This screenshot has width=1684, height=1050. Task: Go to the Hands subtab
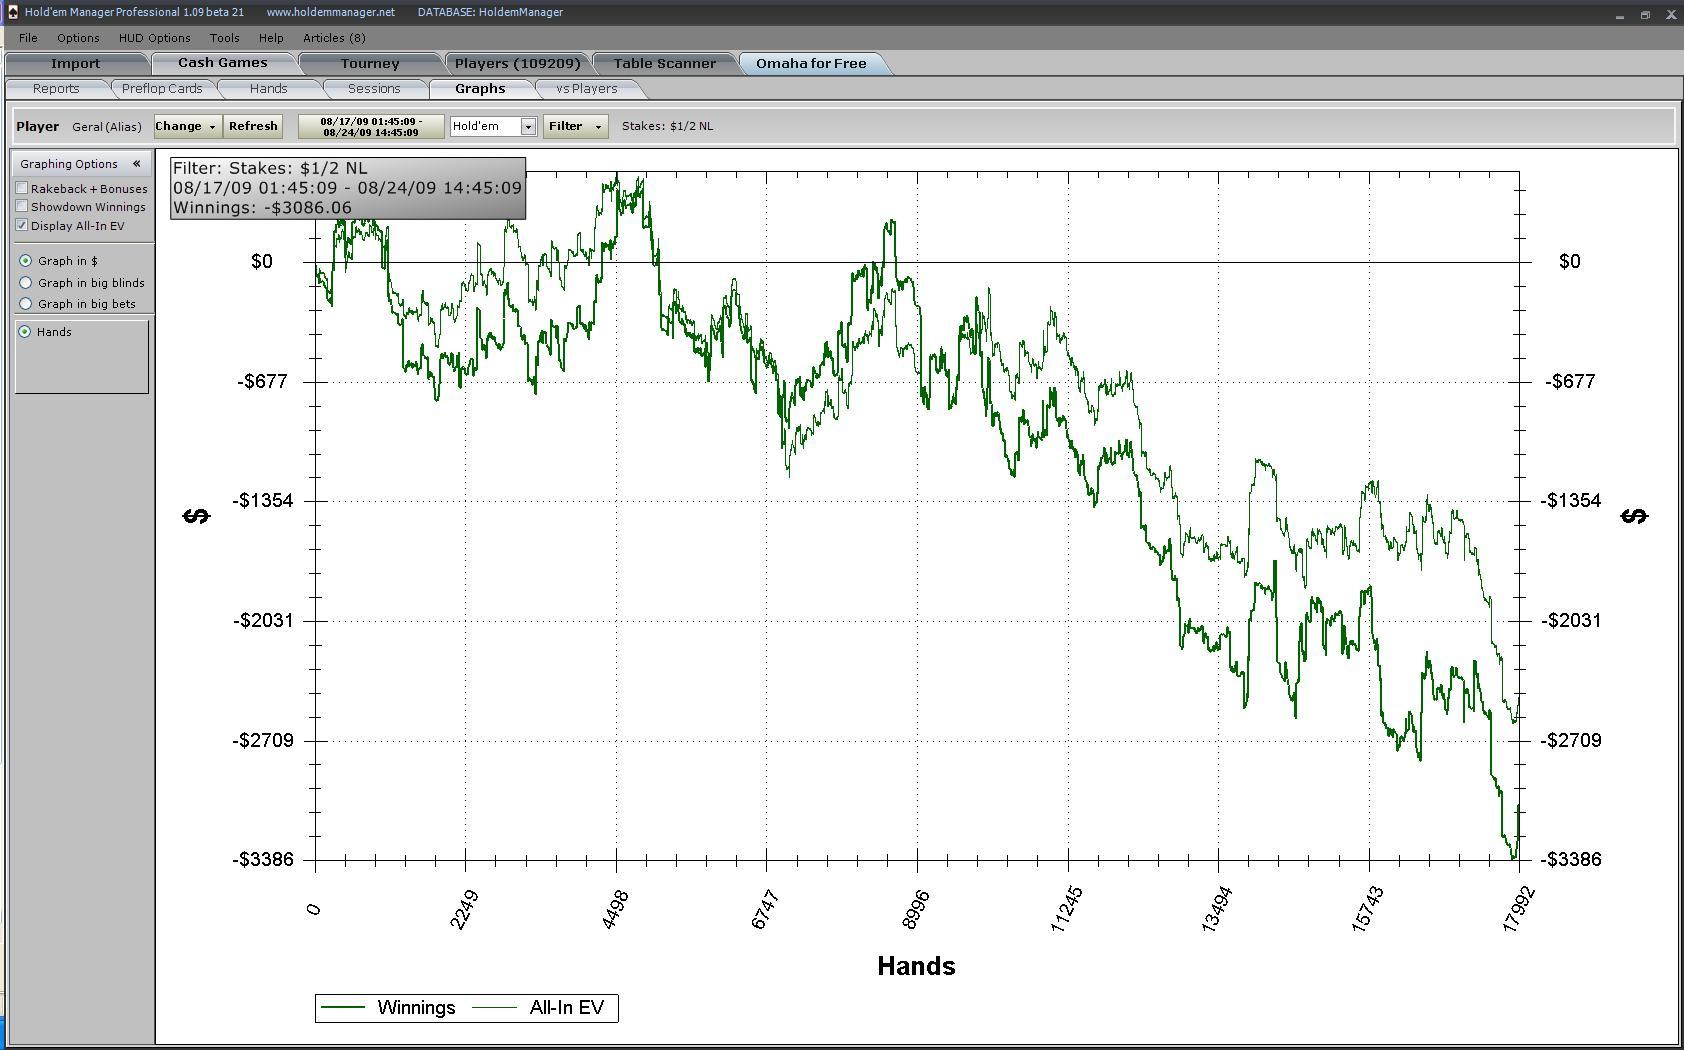268,89
